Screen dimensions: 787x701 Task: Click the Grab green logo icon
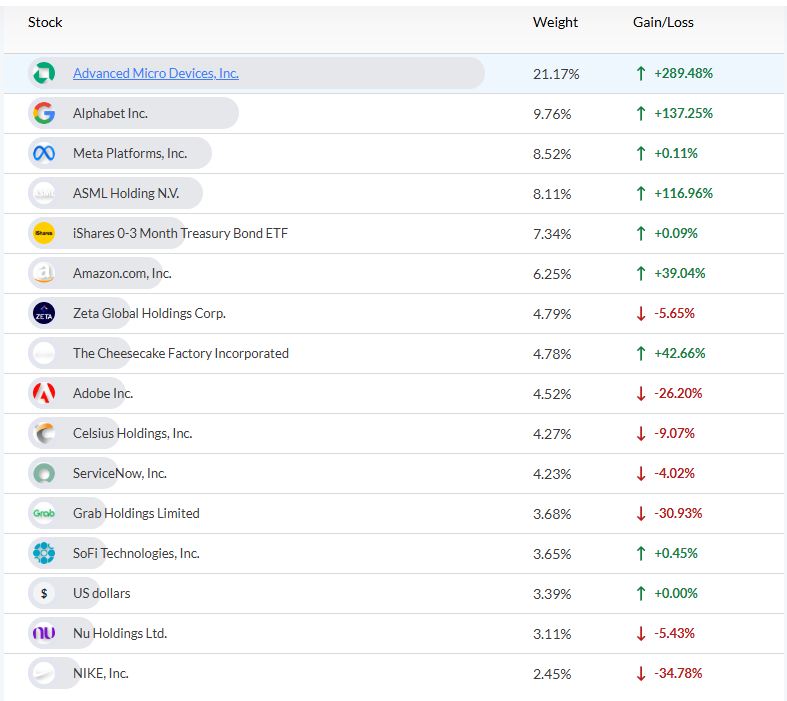[44, 513]
